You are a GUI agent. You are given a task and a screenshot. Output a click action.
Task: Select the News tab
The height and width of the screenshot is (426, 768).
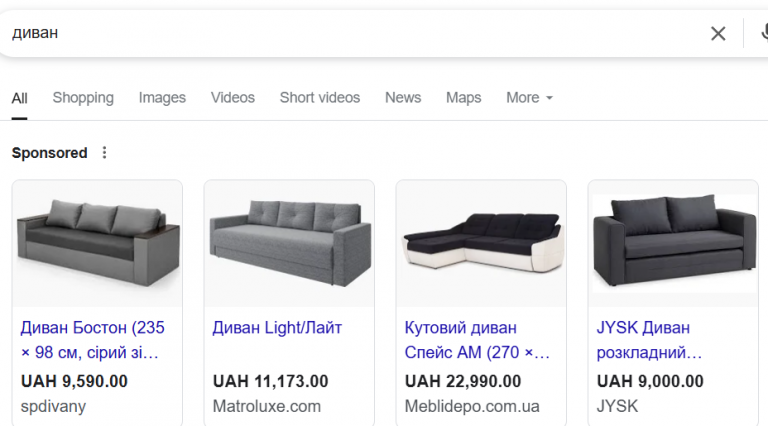click(x=403, y=97)
